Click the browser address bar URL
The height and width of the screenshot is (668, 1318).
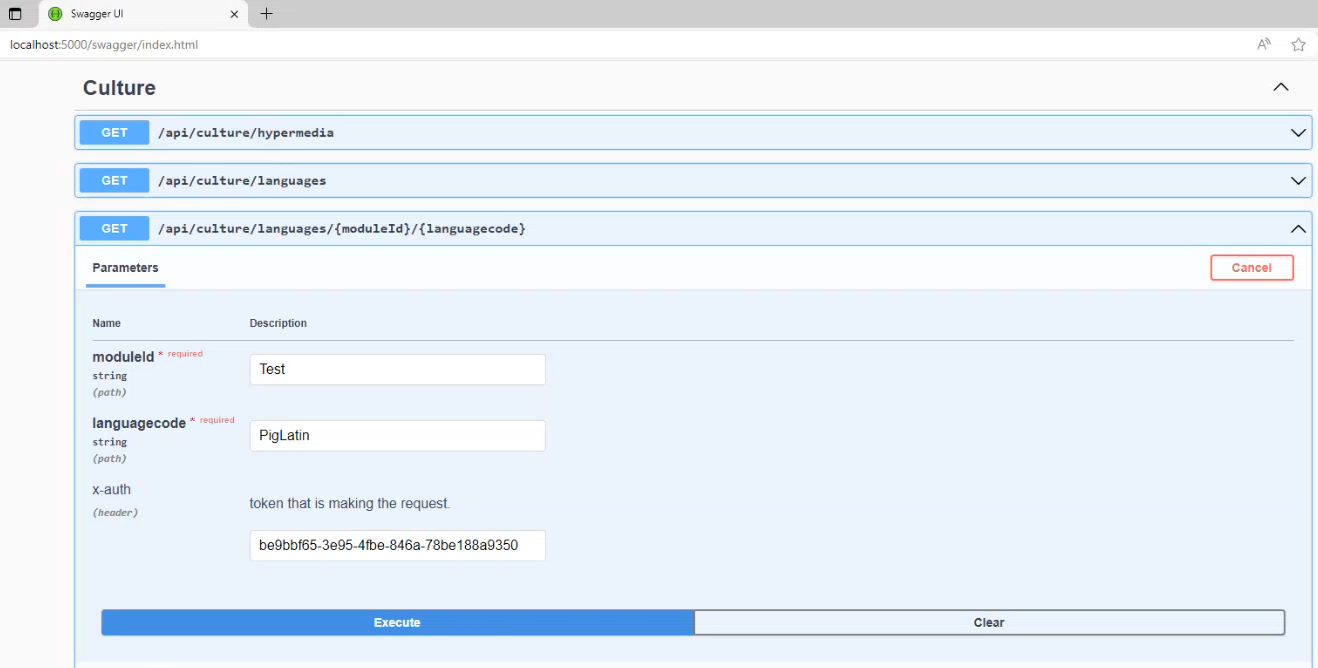[104, 45]
